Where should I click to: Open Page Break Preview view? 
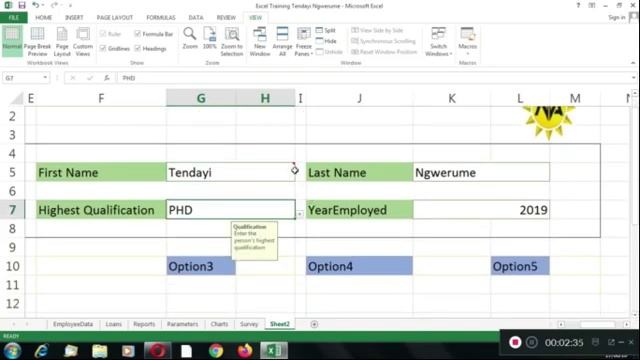click(37, 42)
